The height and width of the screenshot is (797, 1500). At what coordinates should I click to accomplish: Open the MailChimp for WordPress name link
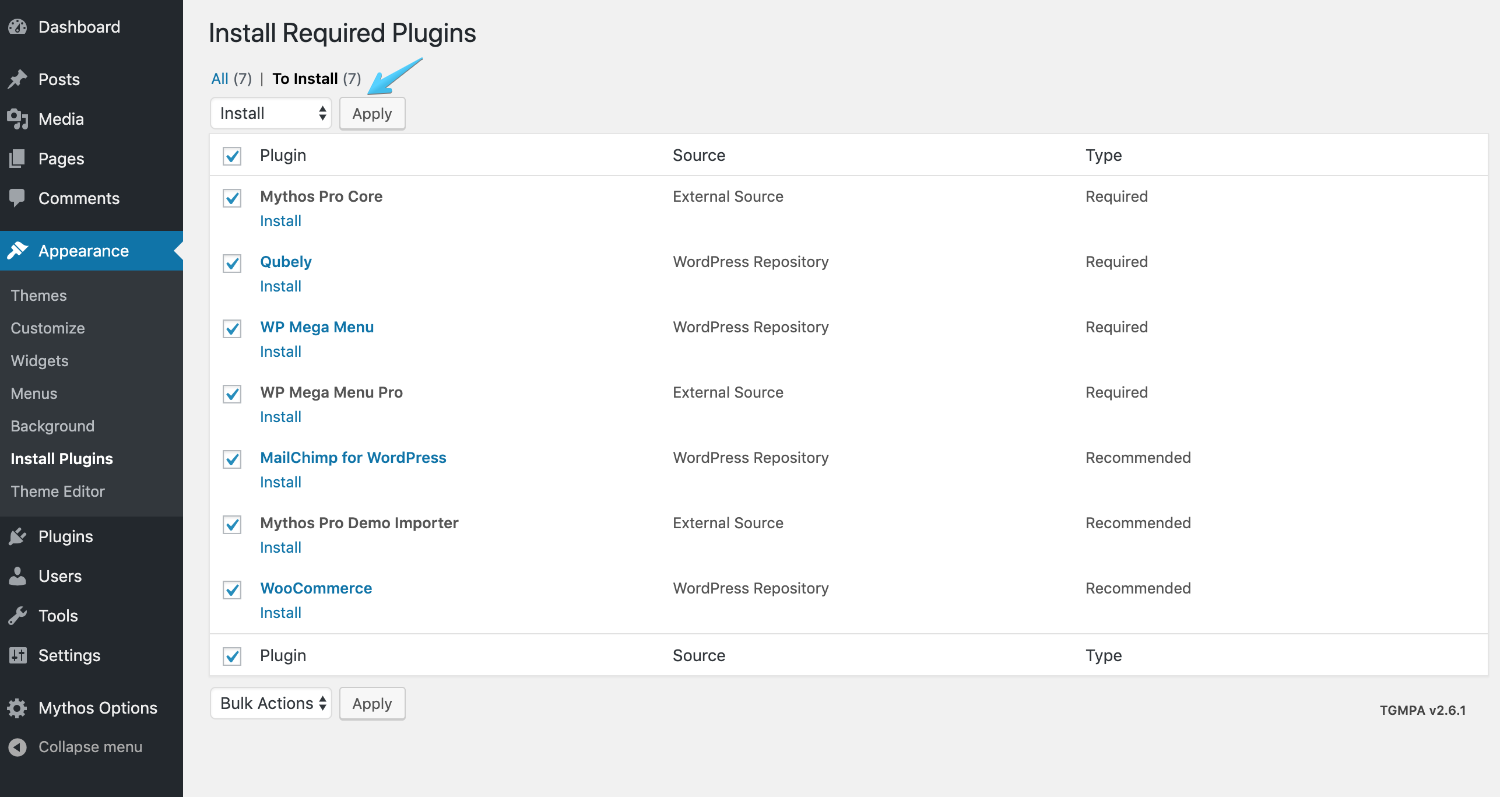pos(353,458)
